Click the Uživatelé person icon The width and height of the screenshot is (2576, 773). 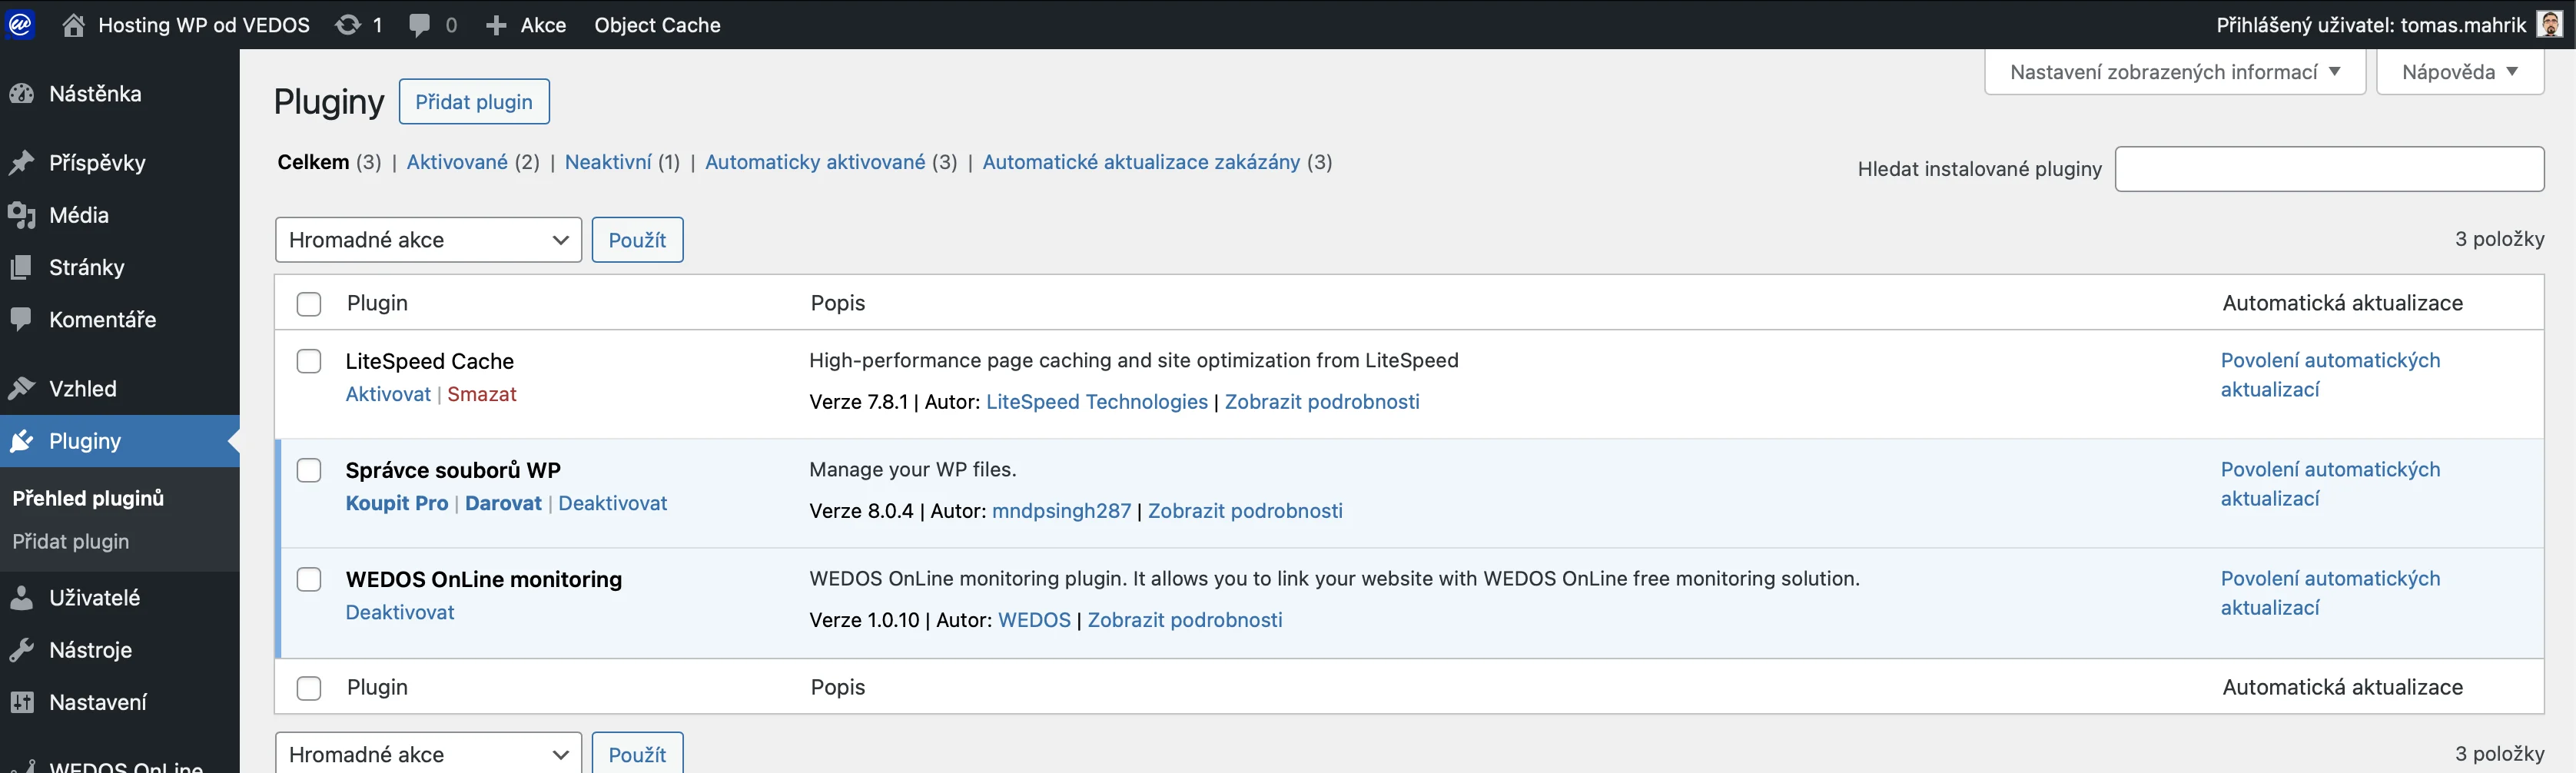pos(22,598)
